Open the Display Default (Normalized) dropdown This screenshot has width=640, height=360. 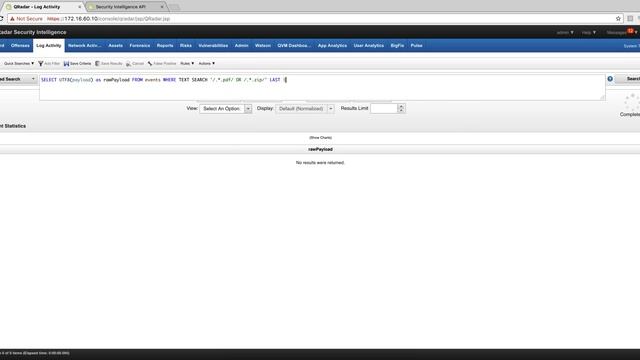coord(305,109)
